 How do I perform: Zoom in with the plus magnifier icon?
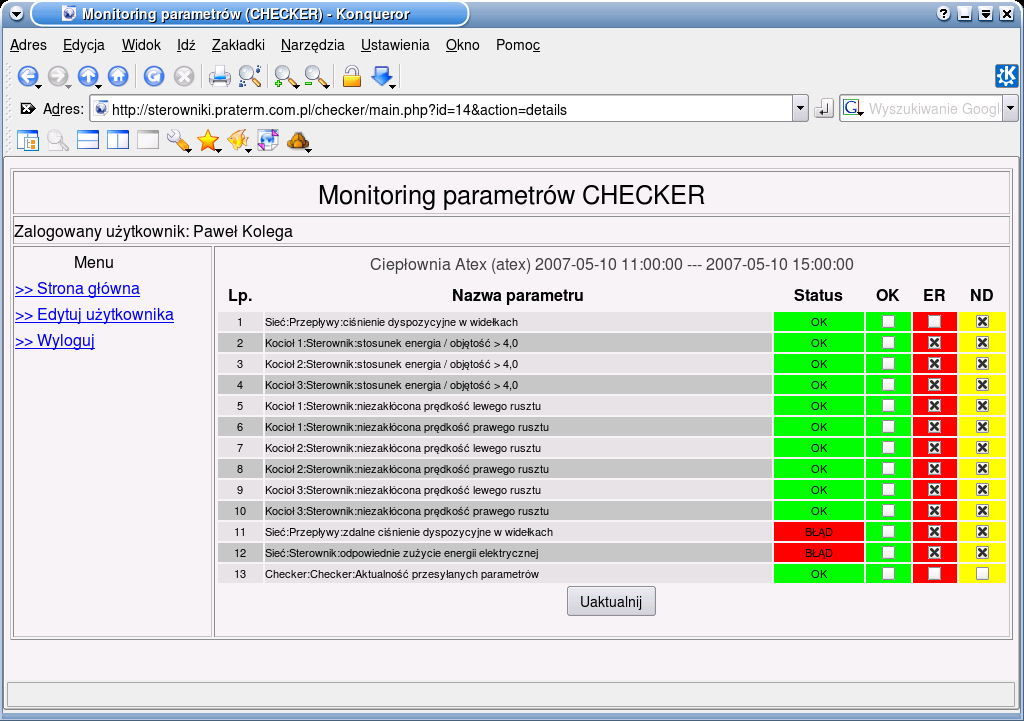tap(286, 77)
